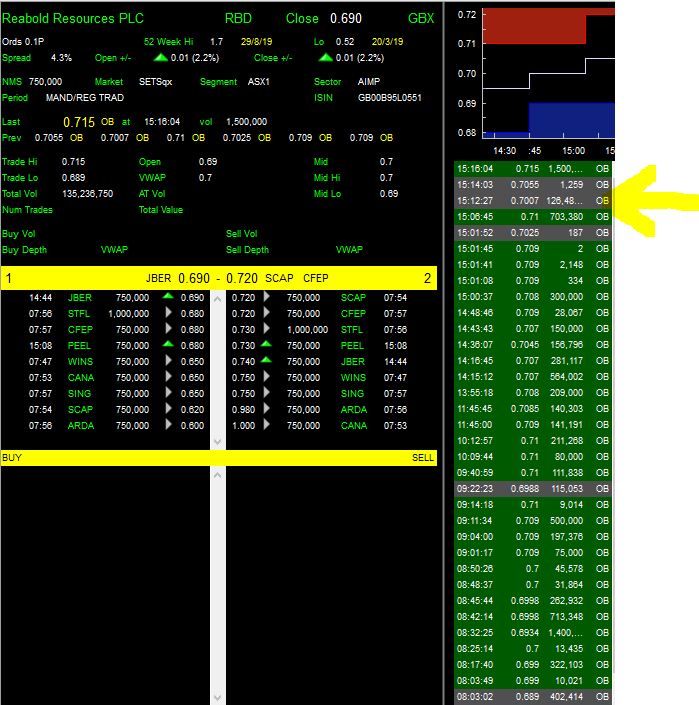Click the BUY label on yellow bar
The width and height of the screenshot is (699, 705).
(12, 458)
